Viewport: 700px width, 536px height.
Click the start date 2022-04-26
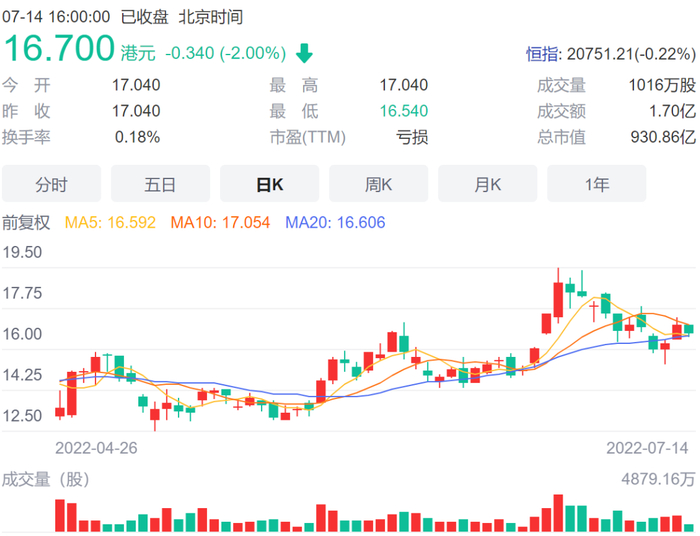[96, 448]
